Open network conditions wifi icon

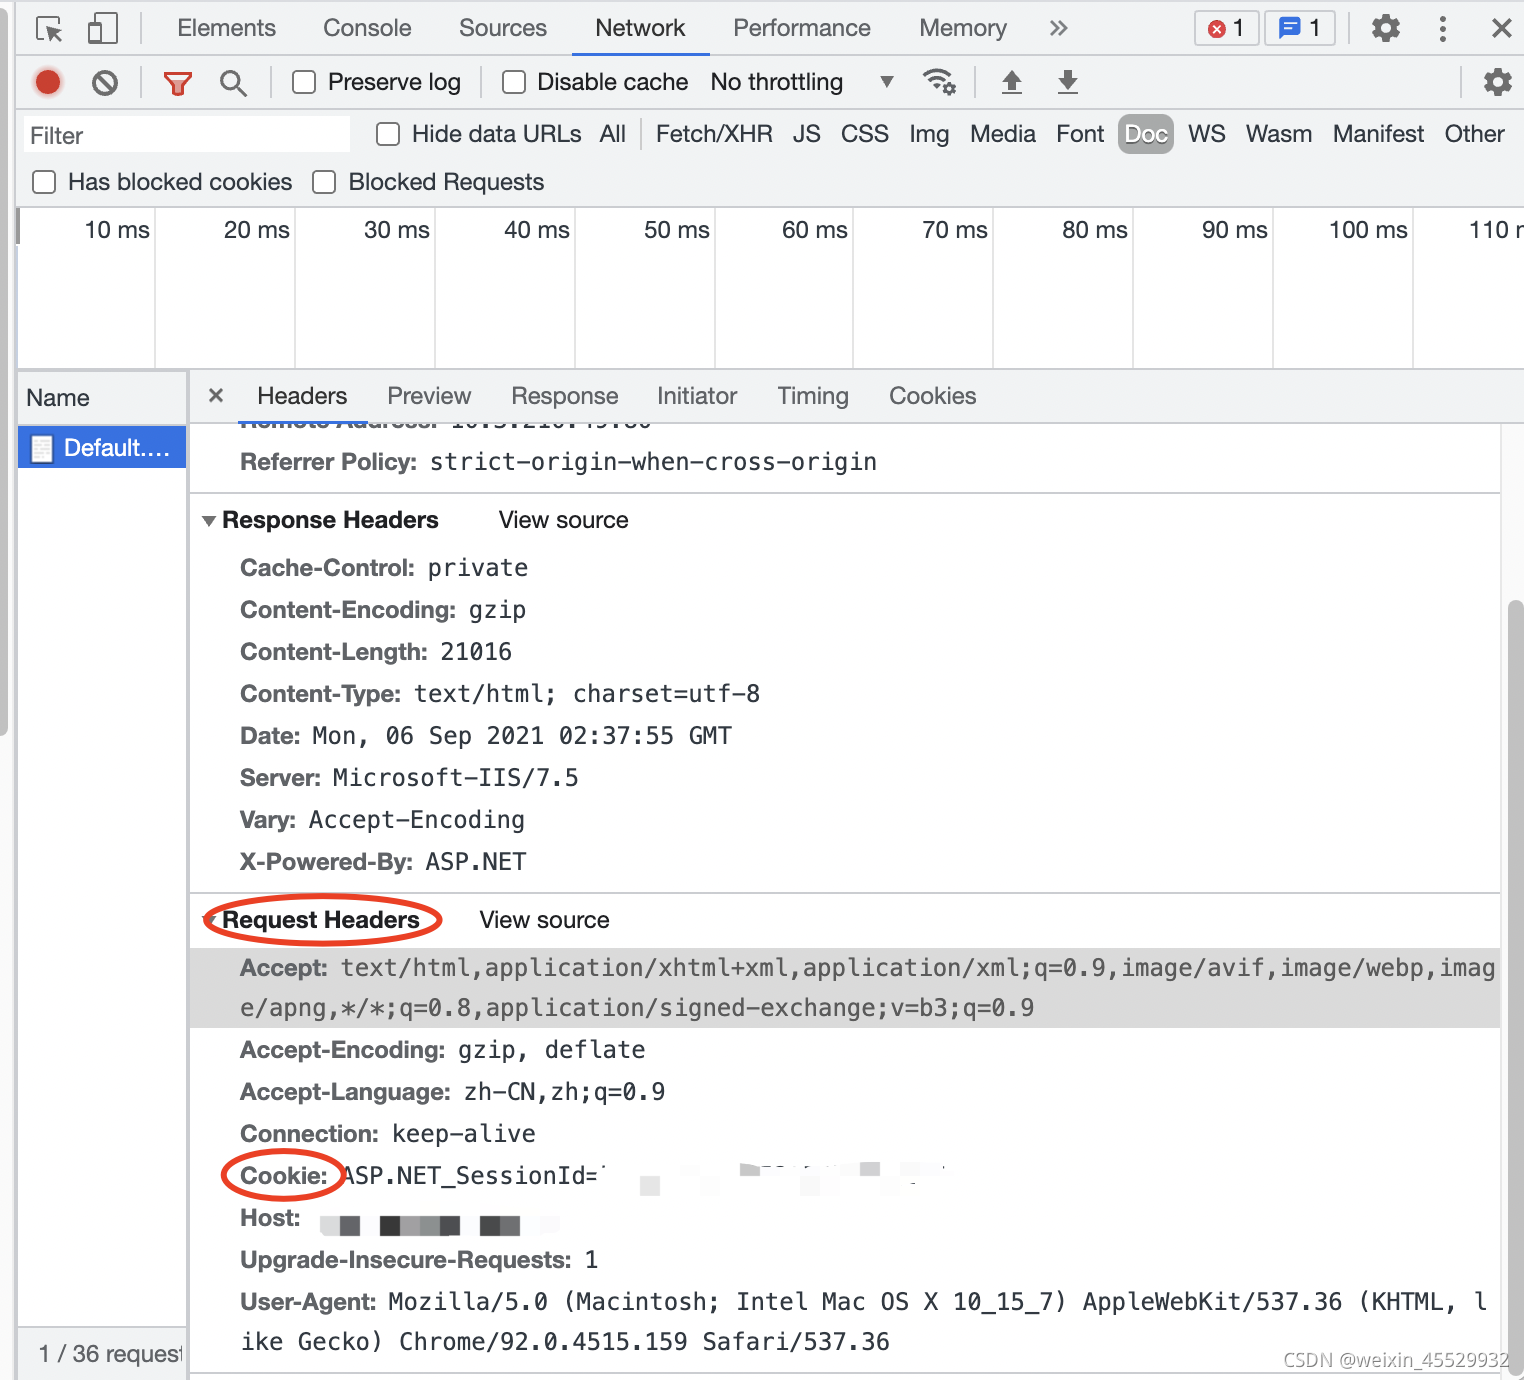939,81
